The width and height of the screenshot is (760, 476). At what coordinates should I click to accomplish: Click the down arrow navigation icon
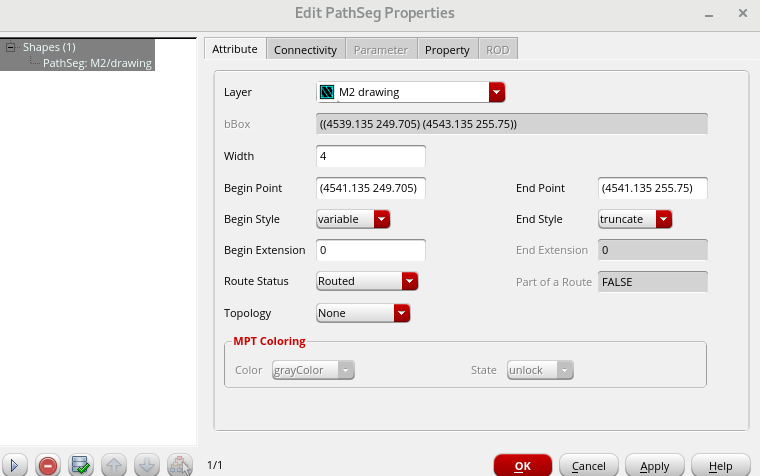[x=146, y=465]
